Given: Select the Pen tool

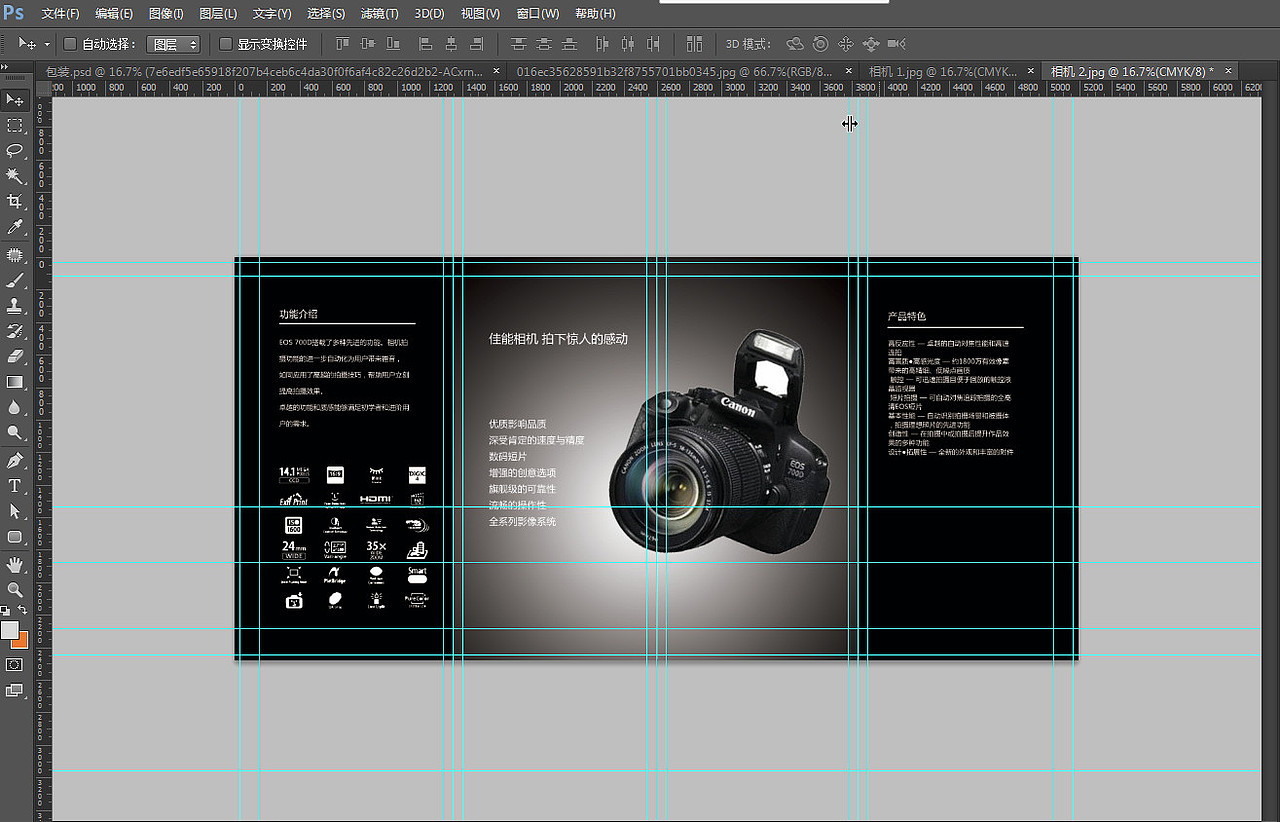Looking at the screenshot, I should [15, 460].
